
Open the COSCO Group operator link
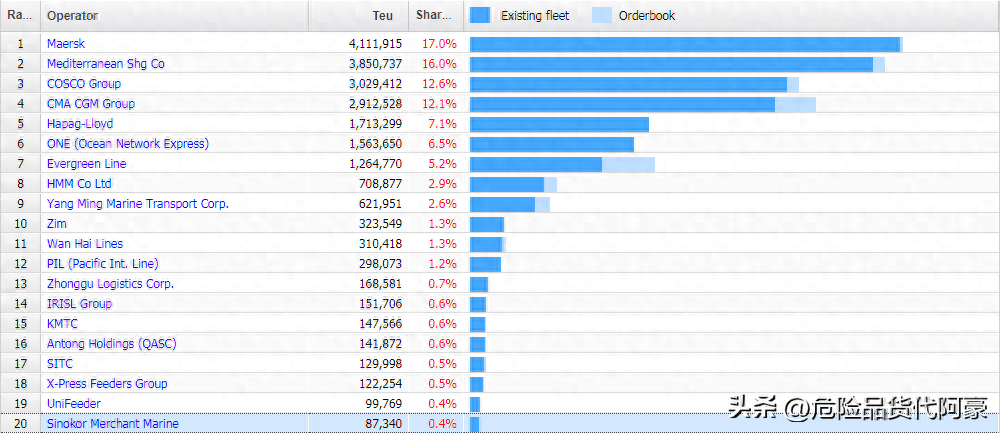[x=84, y=84]
